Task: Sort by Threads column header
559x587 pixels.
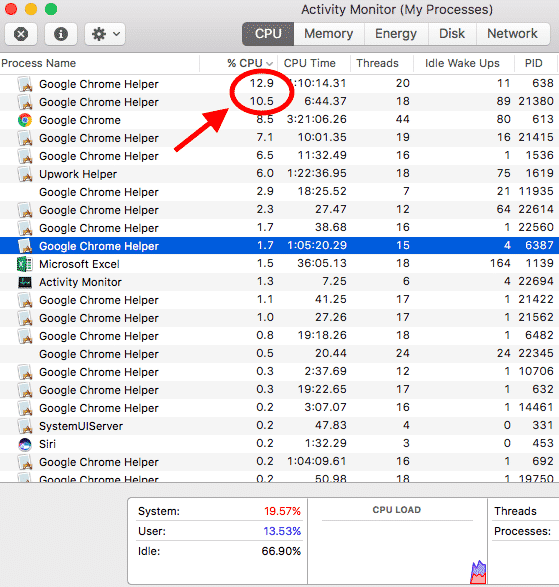Action: (377, 63)
